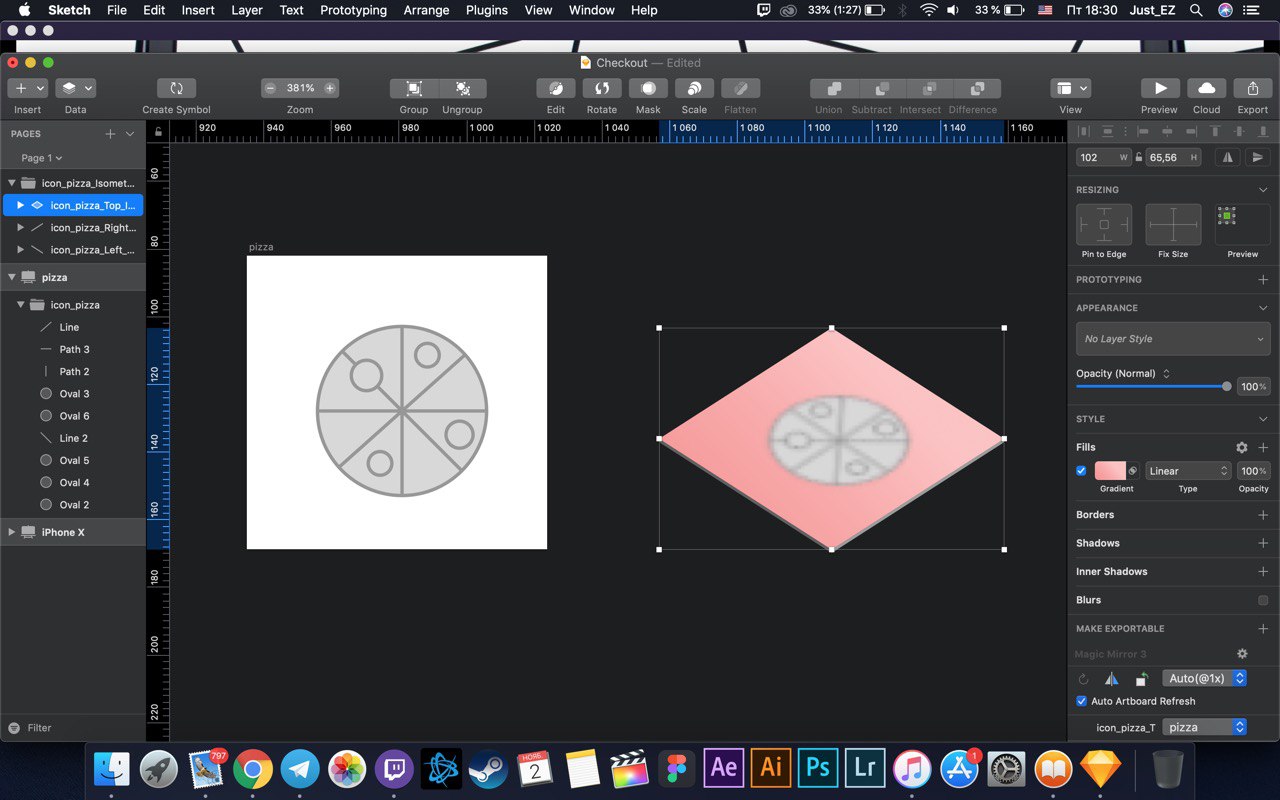Click the Ungroup toolbar icon
This screenshot has height=800, width=1280.
462,88
